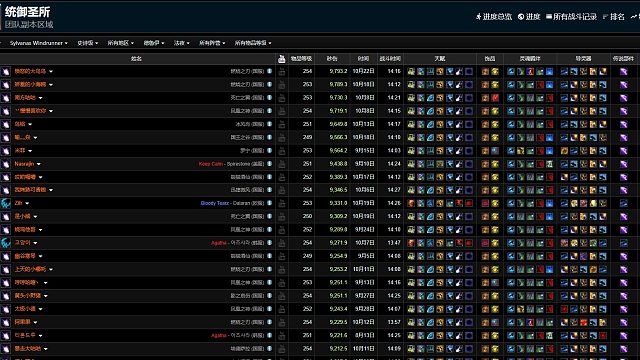Sort by the 姓名 column header

[x=136, y=59]
